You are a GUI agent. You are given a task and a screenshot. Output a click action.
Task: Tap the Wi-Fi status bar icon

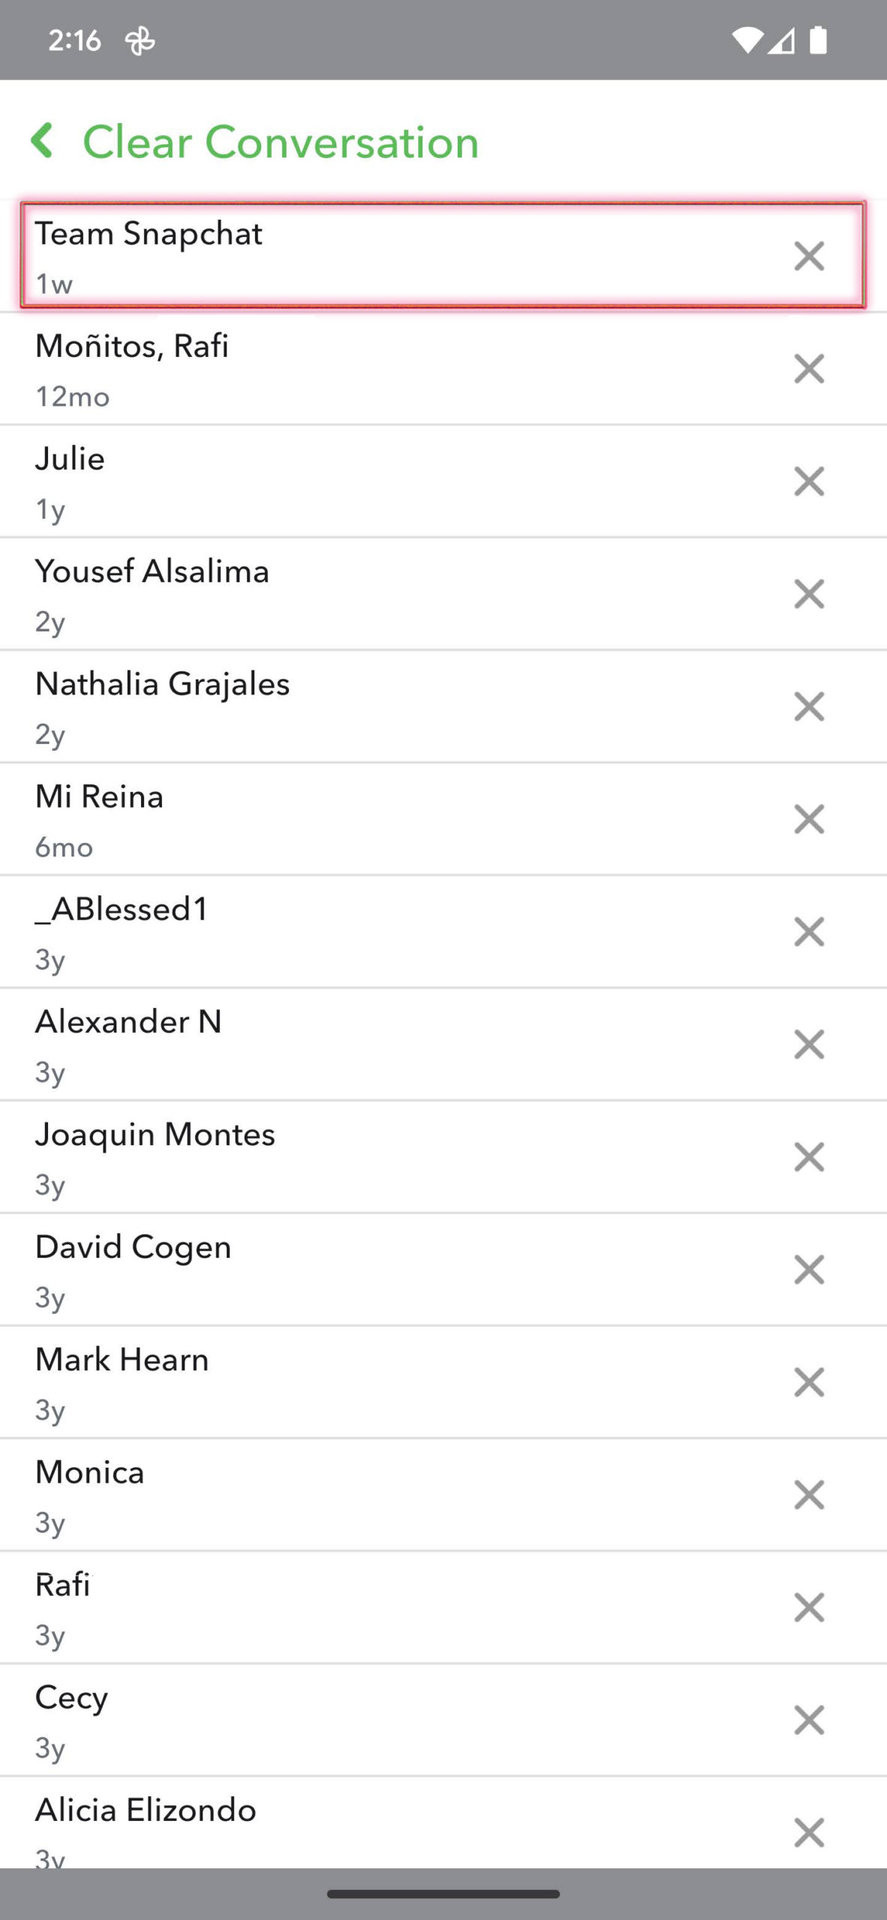[746, 40]
